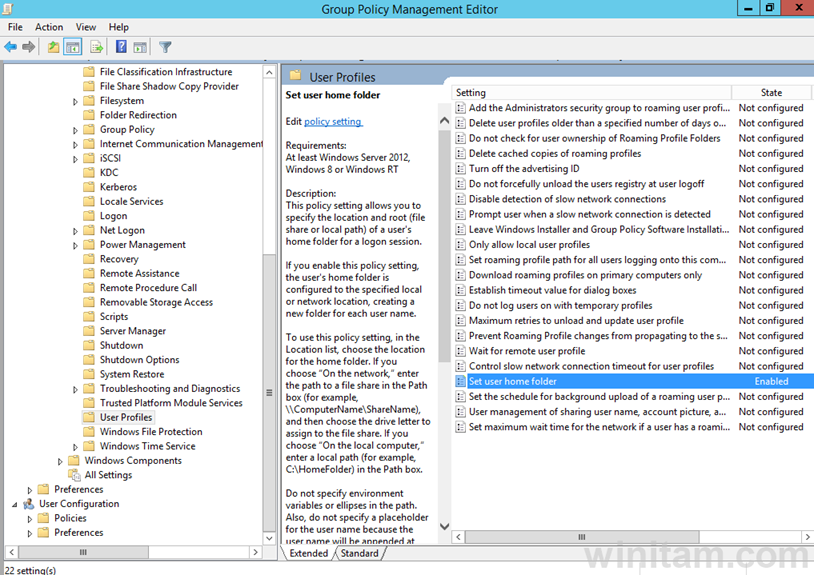Click the Up one level folder icon
The height and width of the screenshot is (575, 814).
point(53,47)
